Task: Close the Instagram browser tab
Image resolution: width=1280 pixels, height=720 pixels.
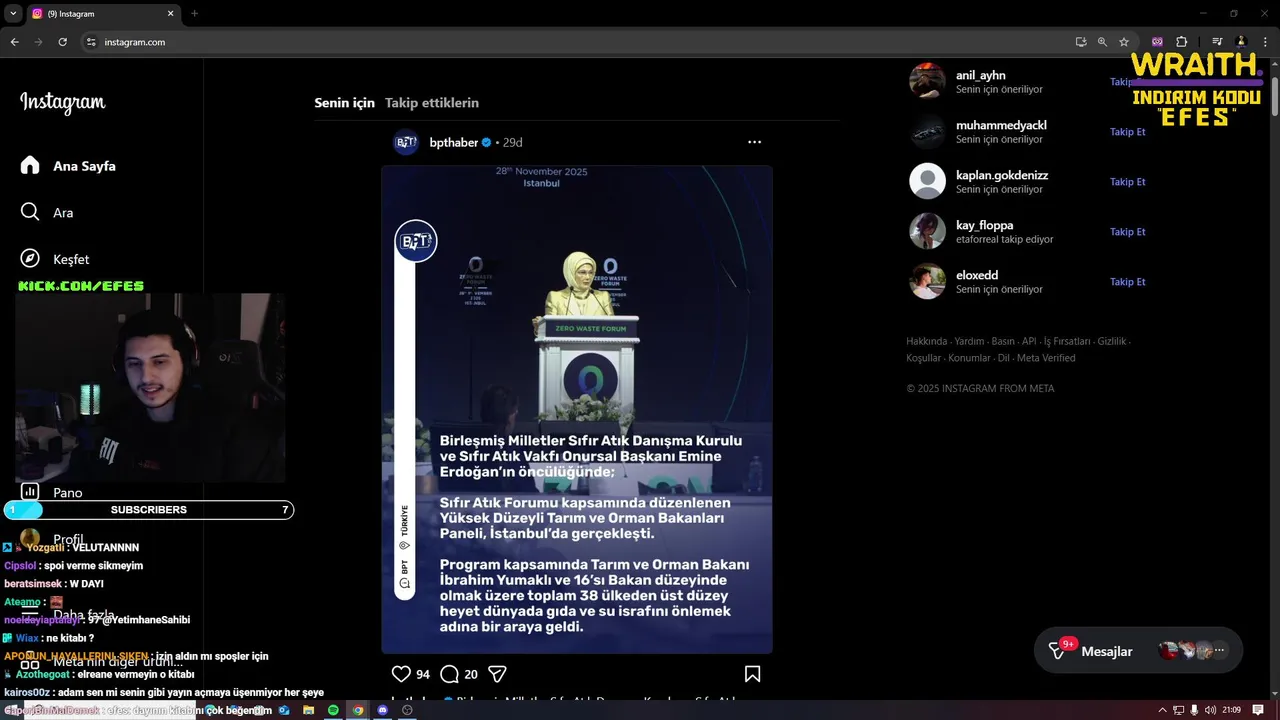Action: [x=170, y=14]
